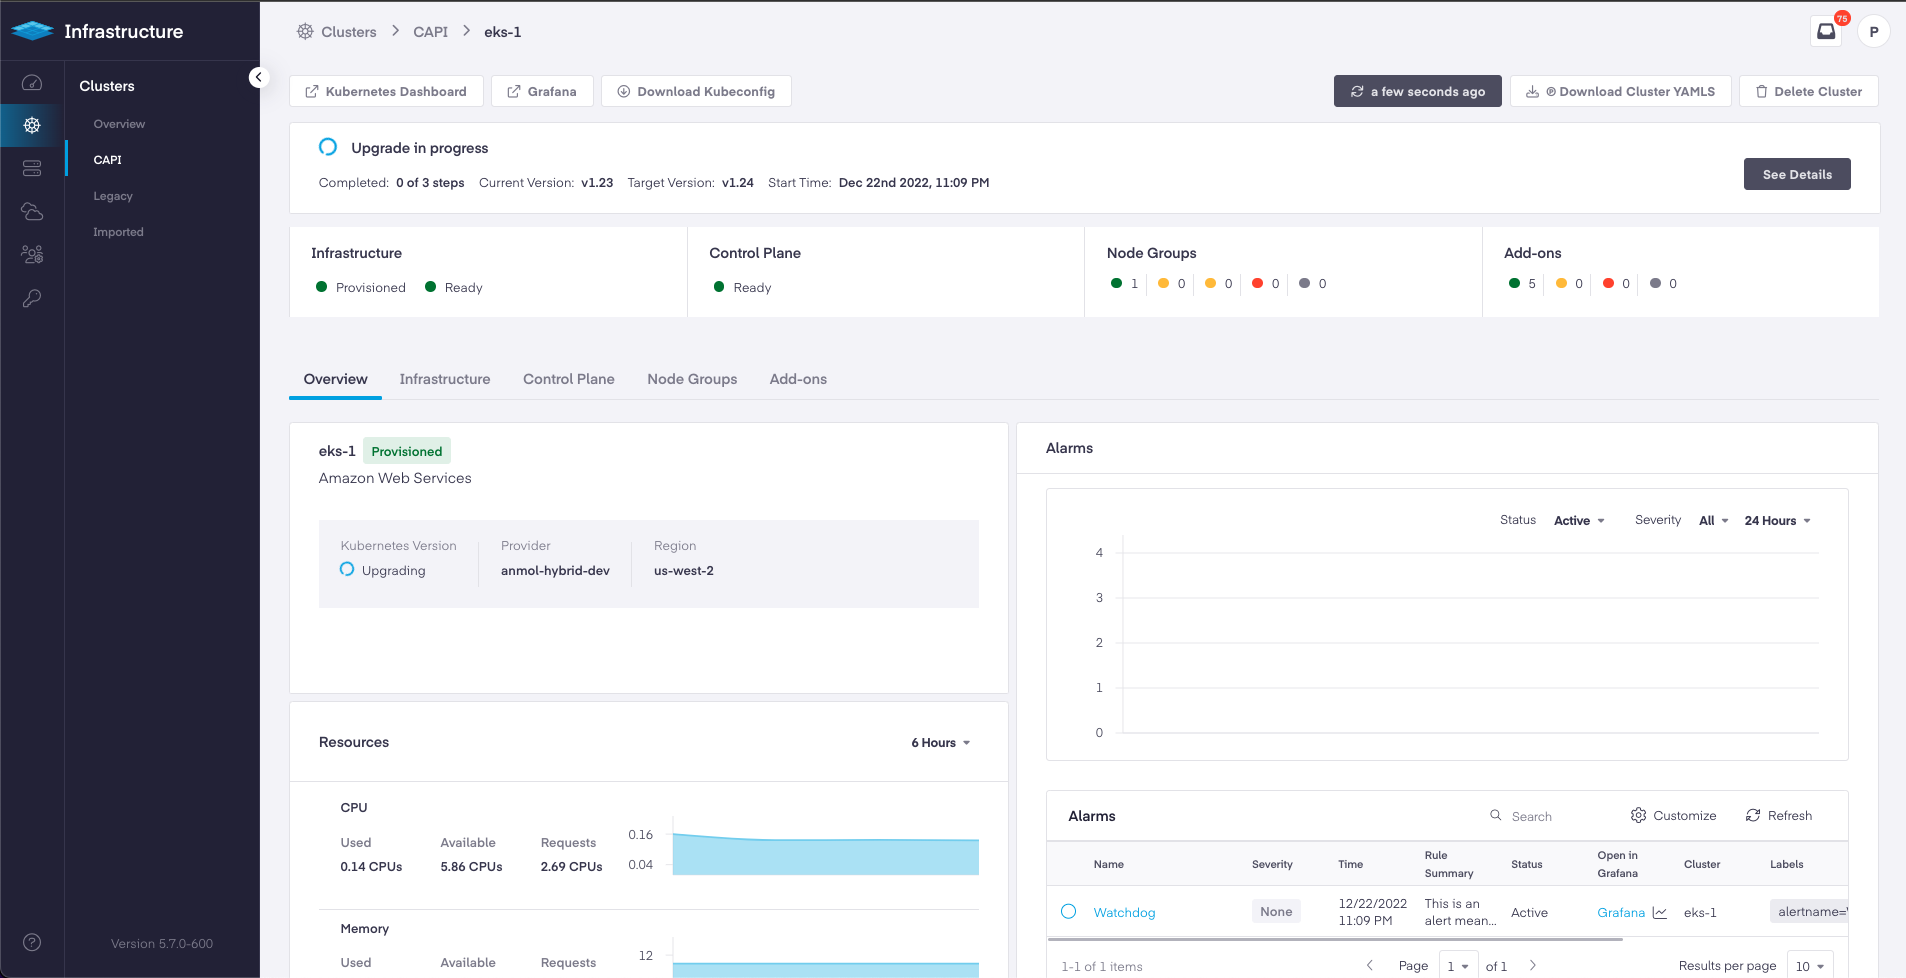Open the Watchdog alarm link
Screen dimensions: 1906x978
click(x=1124, y=913)
